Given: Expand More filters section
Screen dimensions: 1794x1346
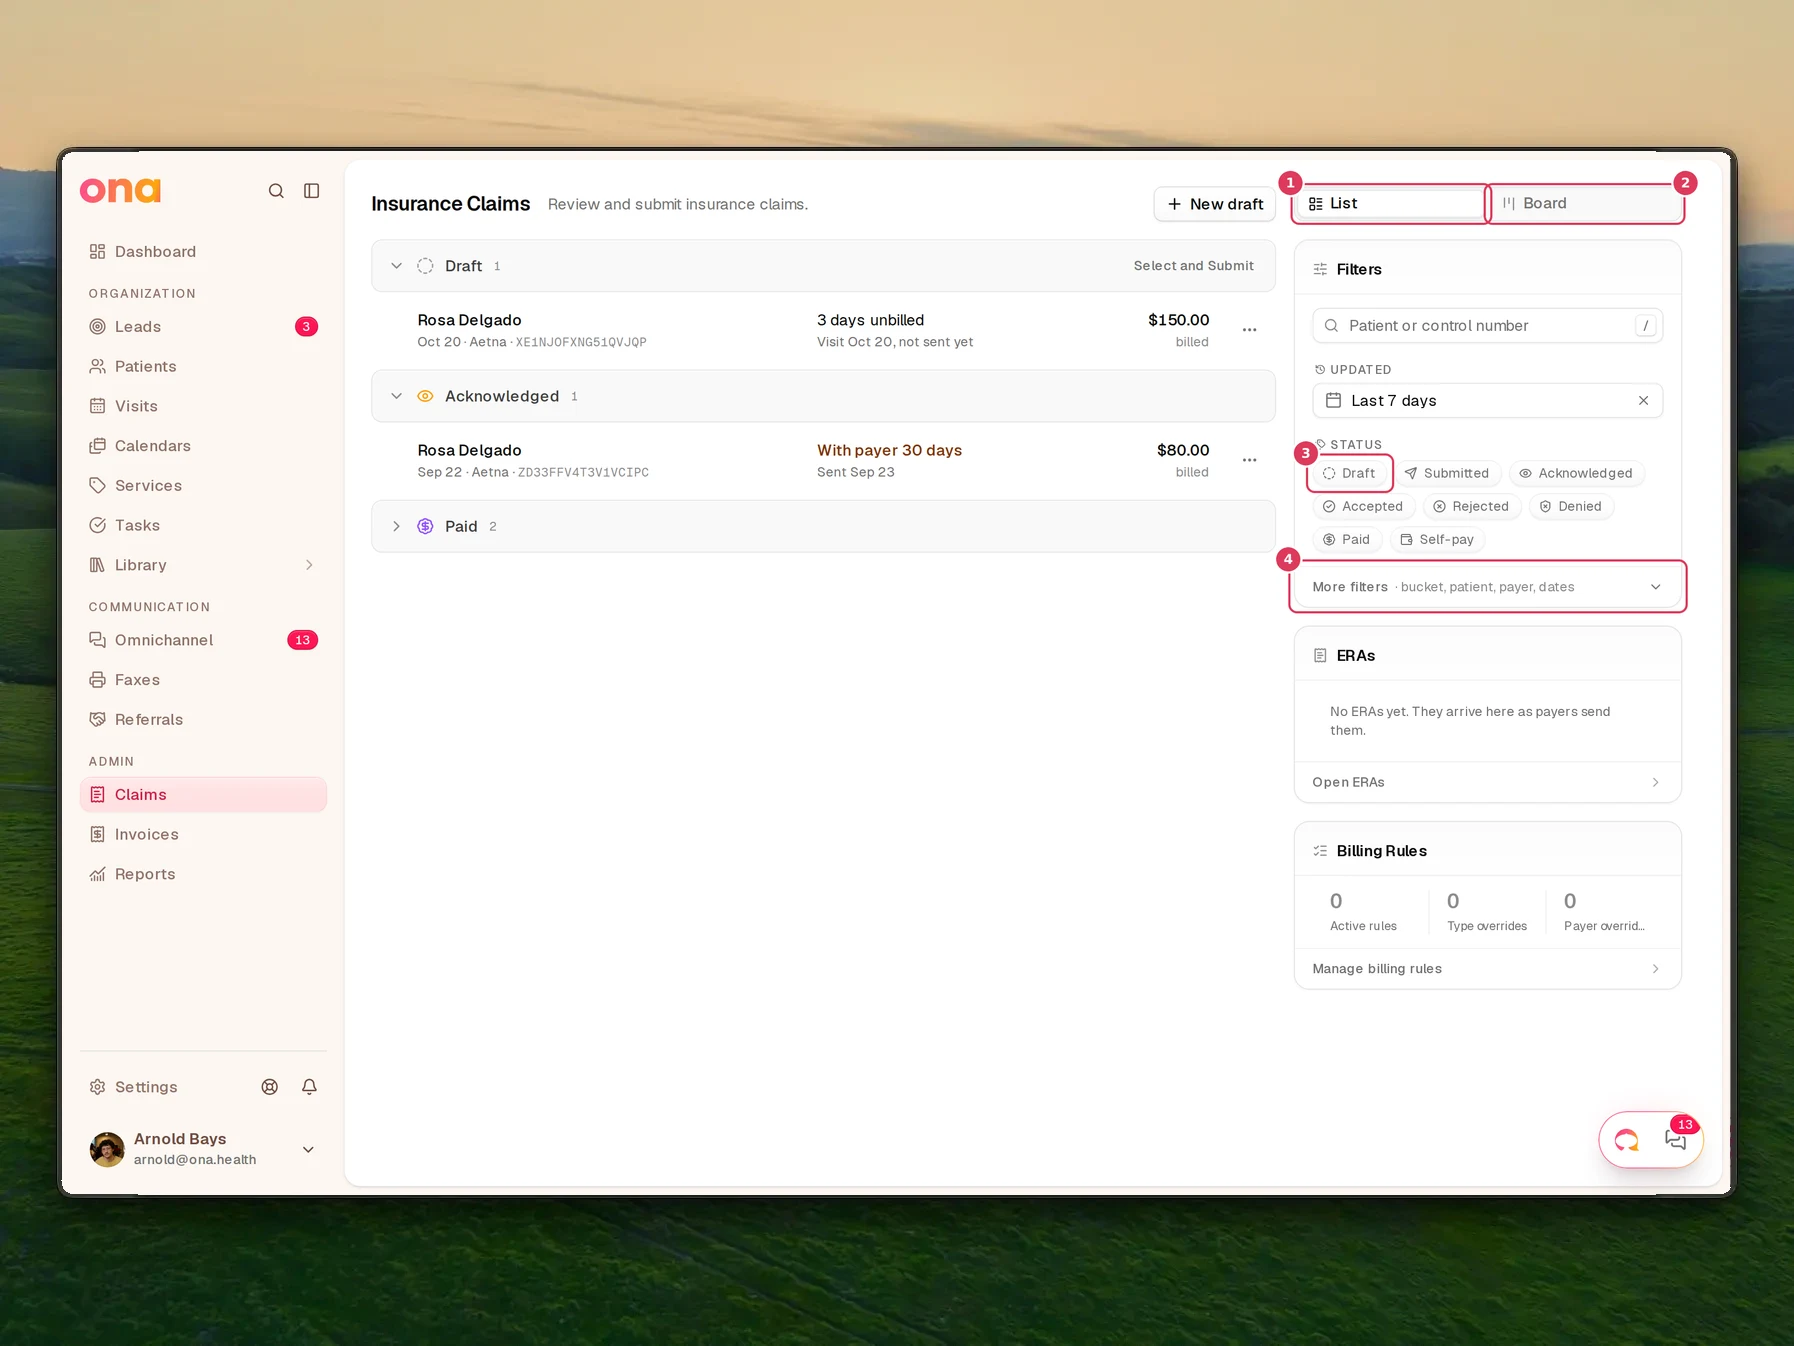Looking at the screenshot, I should click(x=1488, y=587).
